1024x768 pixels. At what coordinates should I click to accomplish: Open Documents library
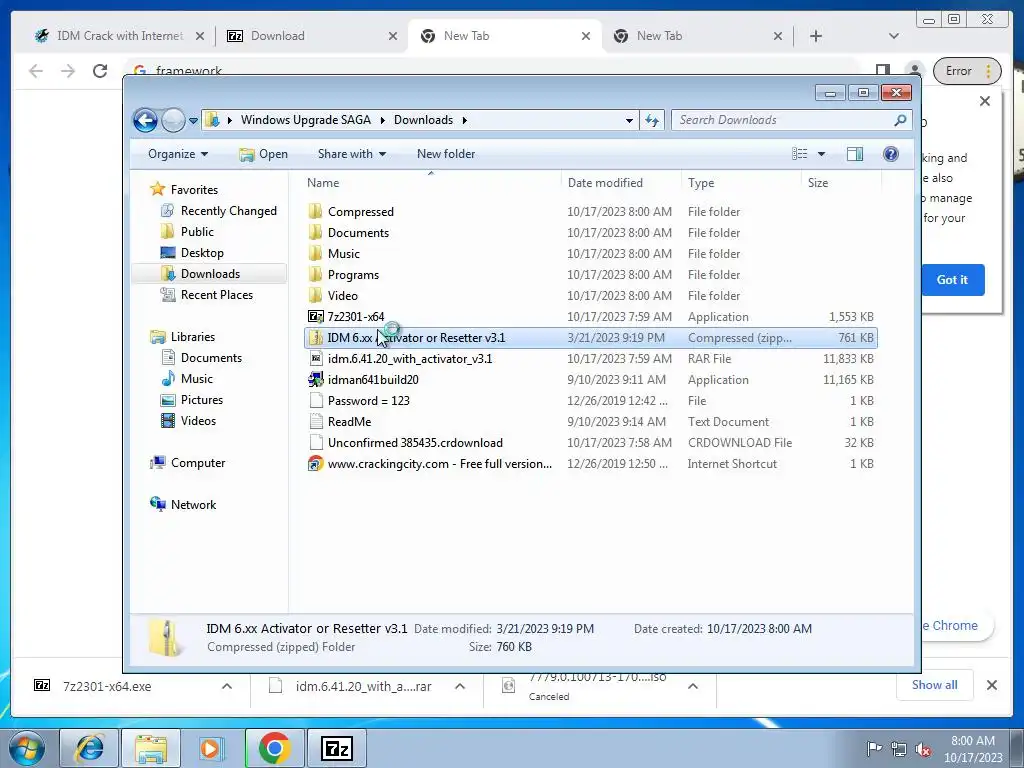[x=211, y=358]
